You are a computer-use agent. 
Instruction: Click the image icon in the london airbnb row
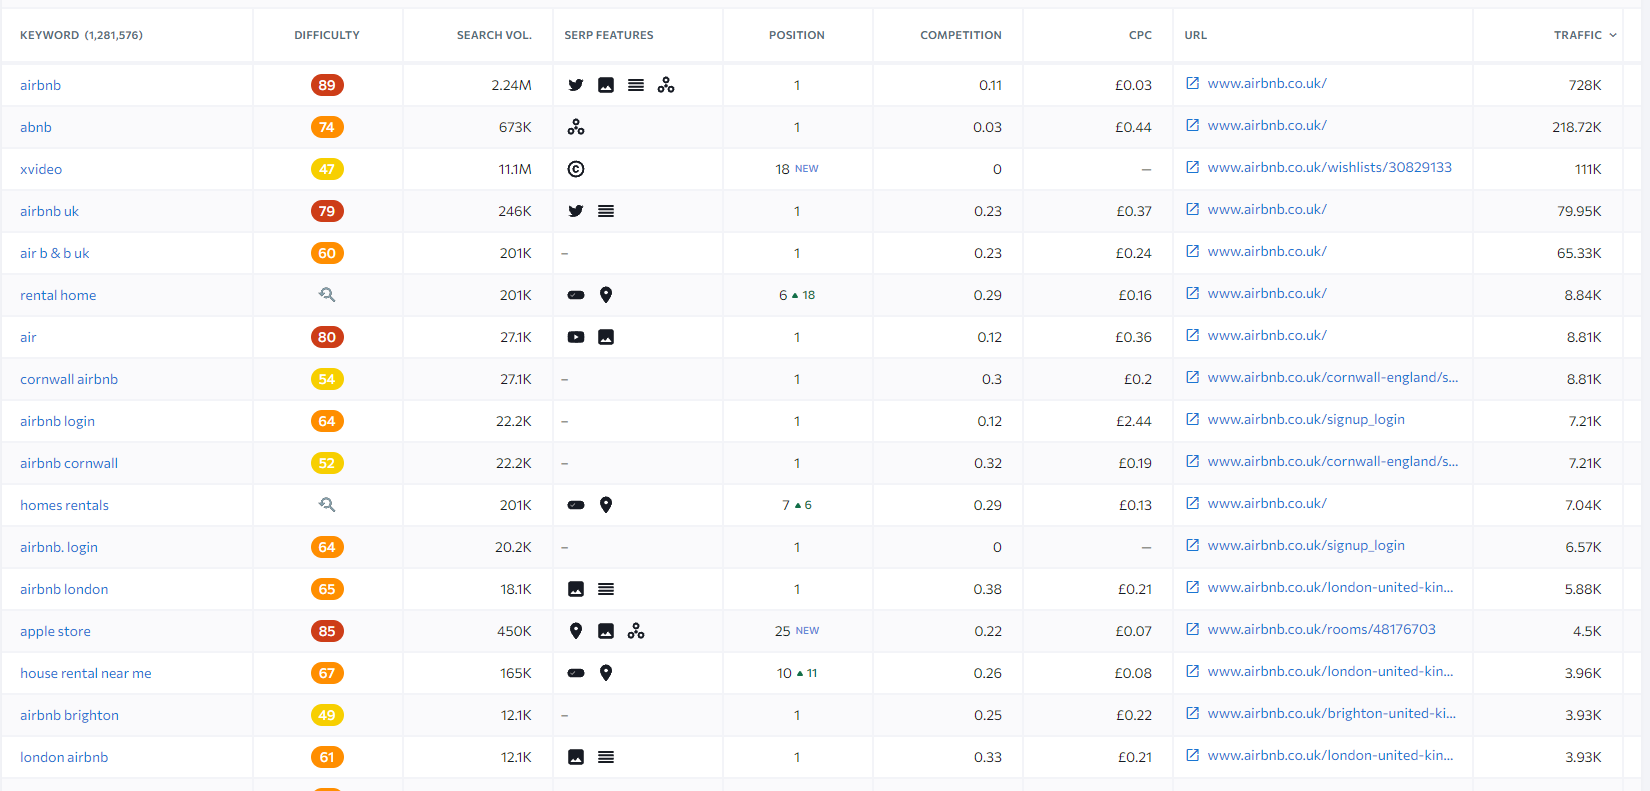click(x=576, y=757)
